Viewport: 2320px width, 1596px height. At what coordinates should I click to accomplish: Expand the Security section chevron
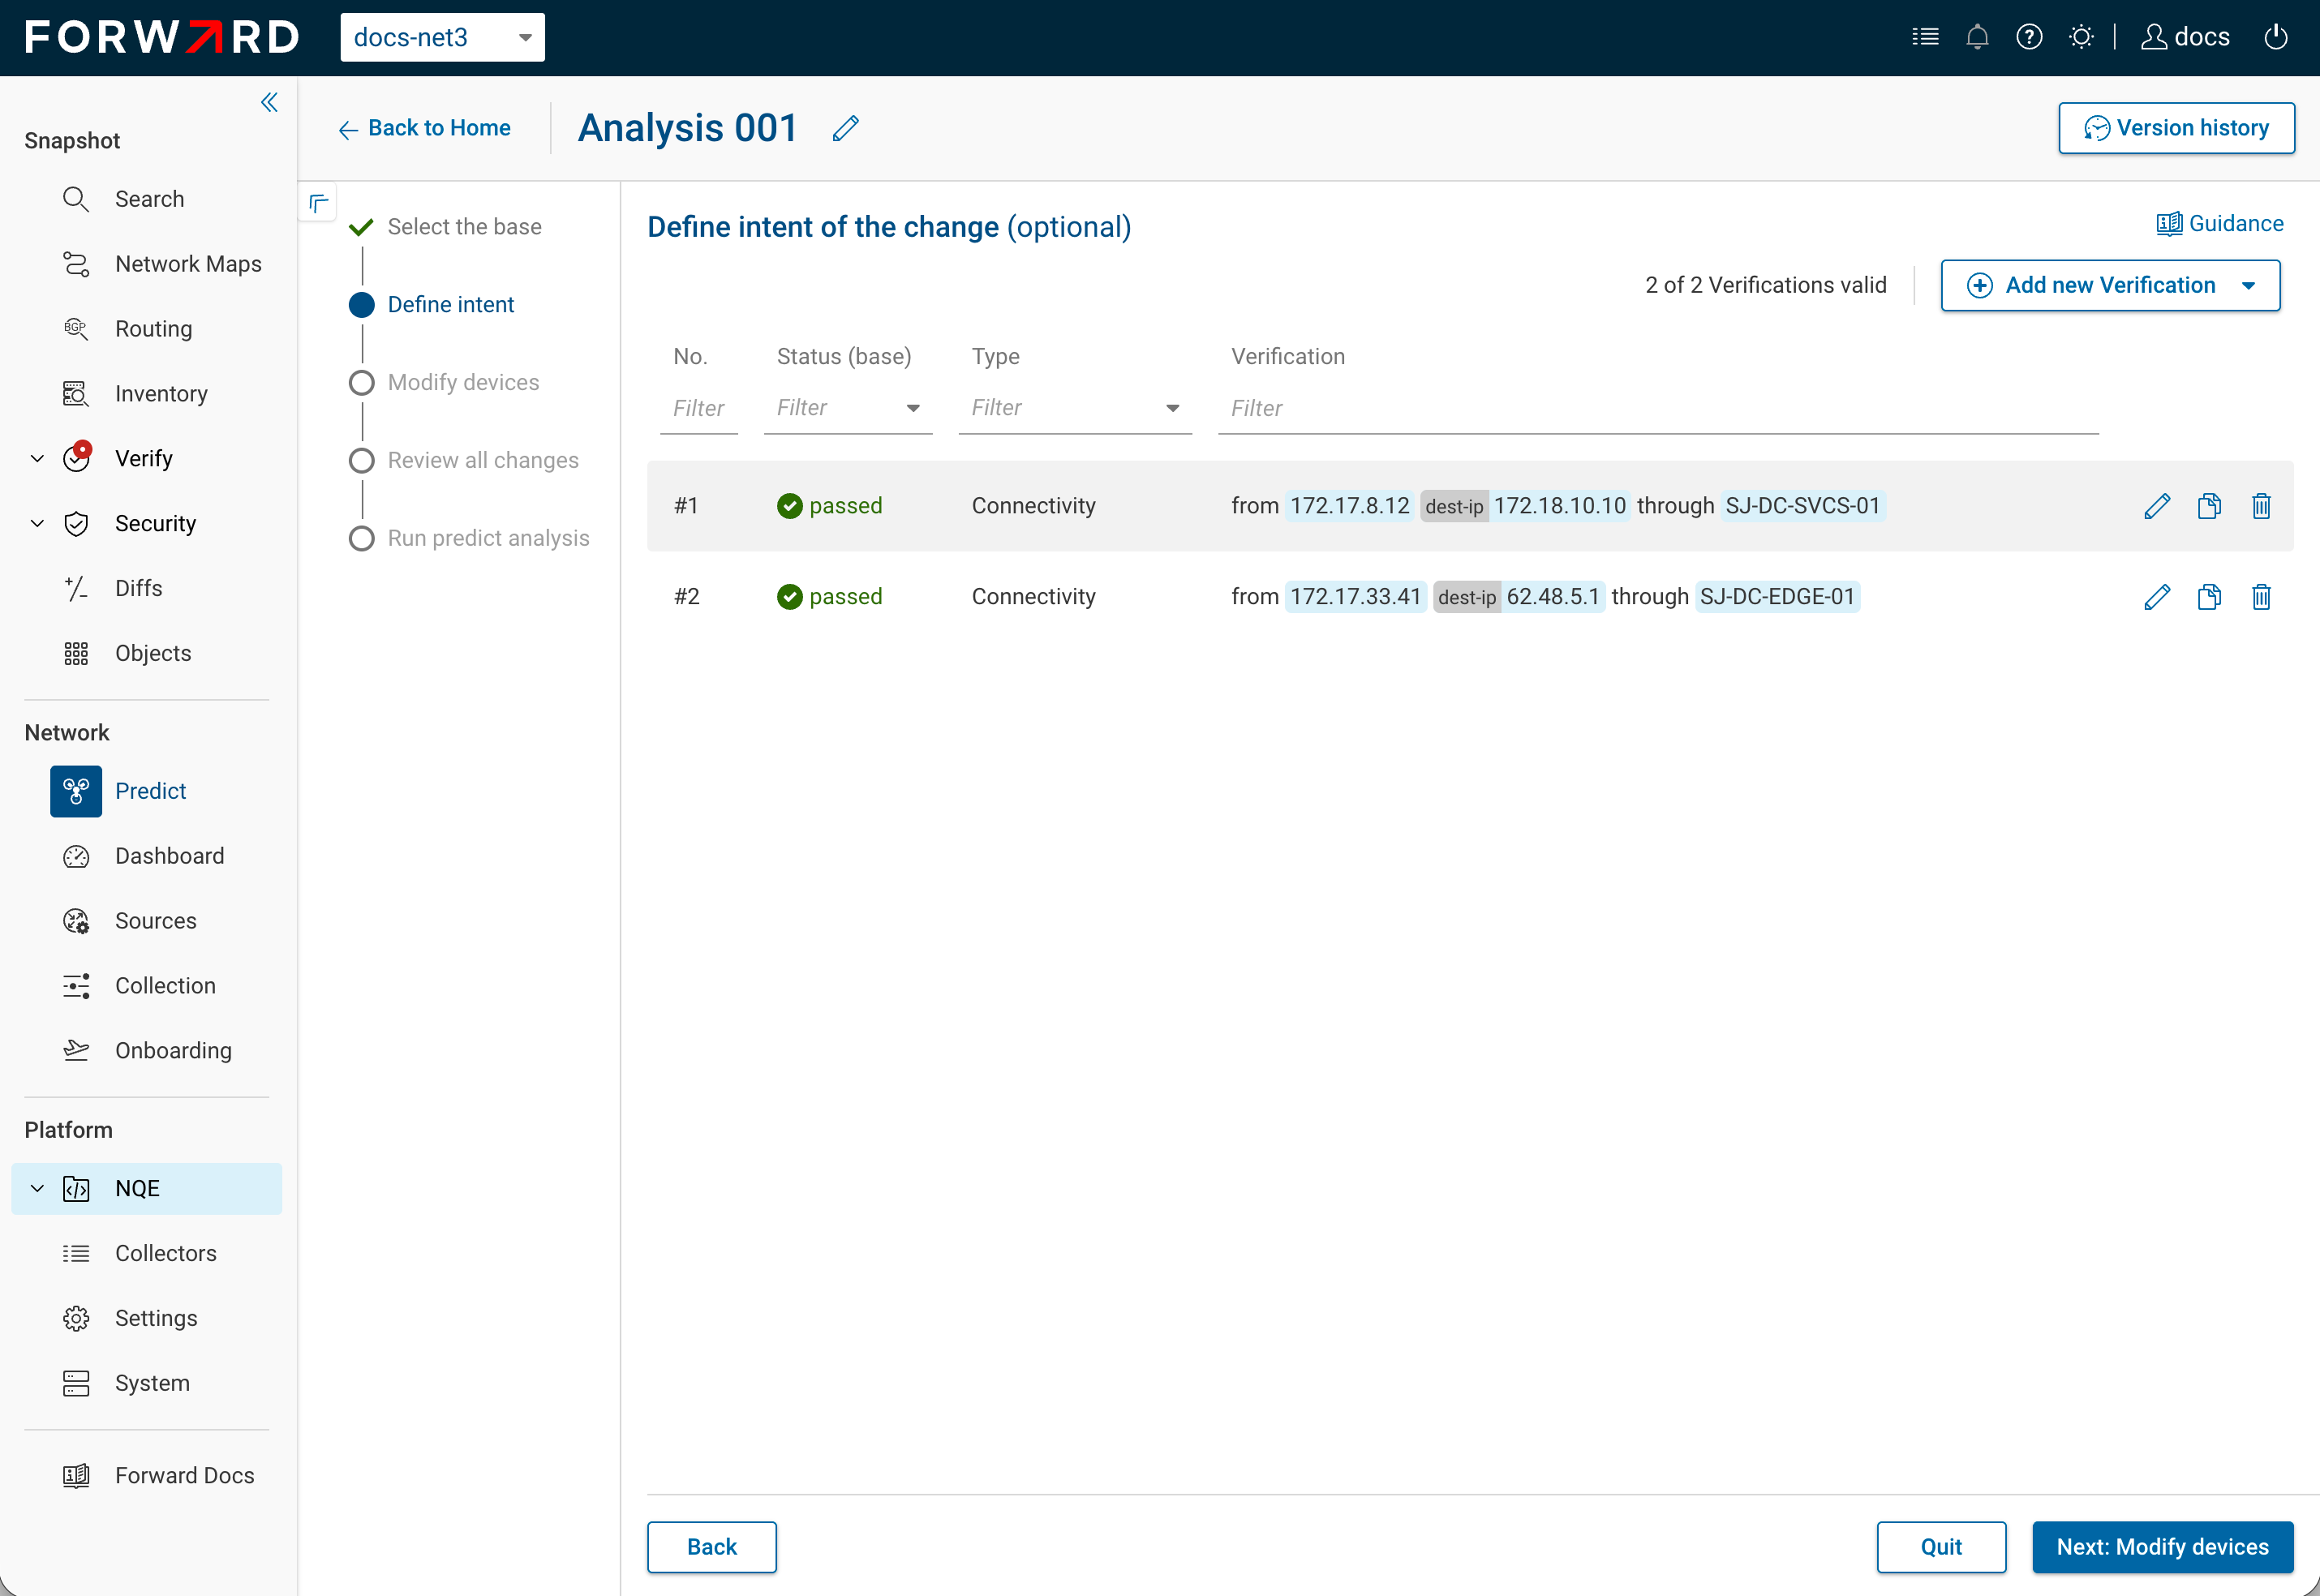point(37,523)
